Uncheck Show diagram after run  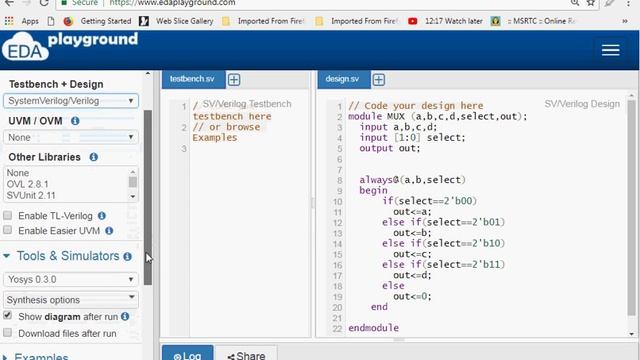click(x=7, y=315)
